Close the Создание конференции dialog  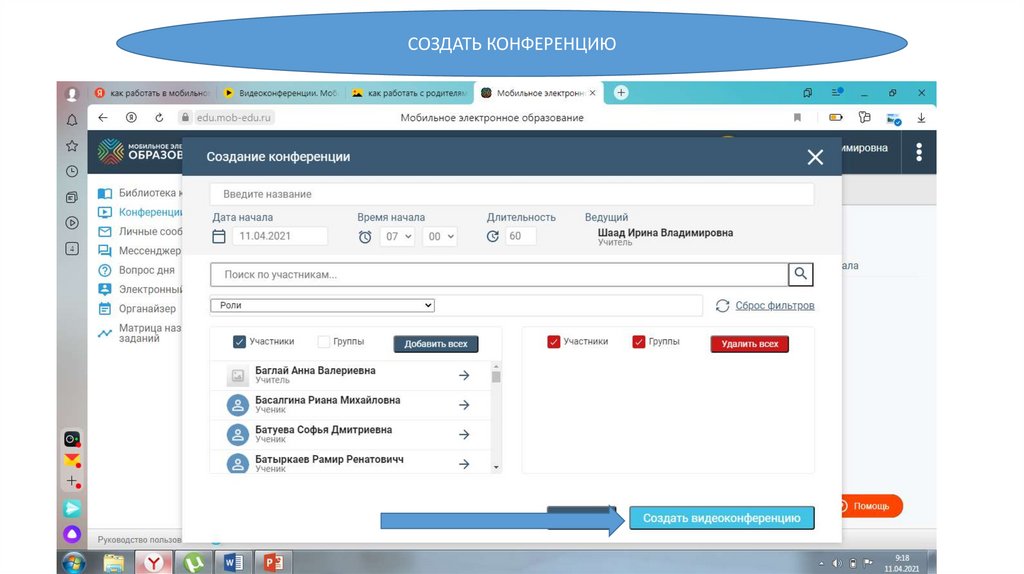coord(815,157)
